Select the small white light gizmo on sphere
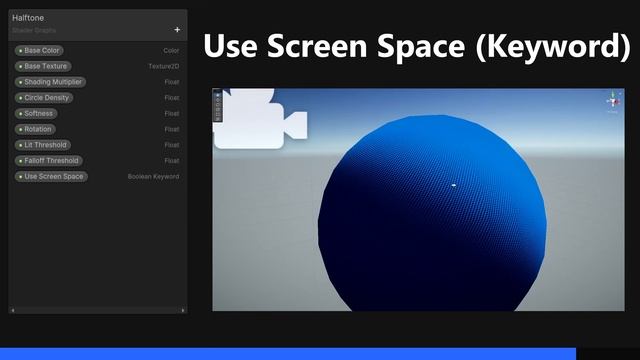 coord(453,186)
